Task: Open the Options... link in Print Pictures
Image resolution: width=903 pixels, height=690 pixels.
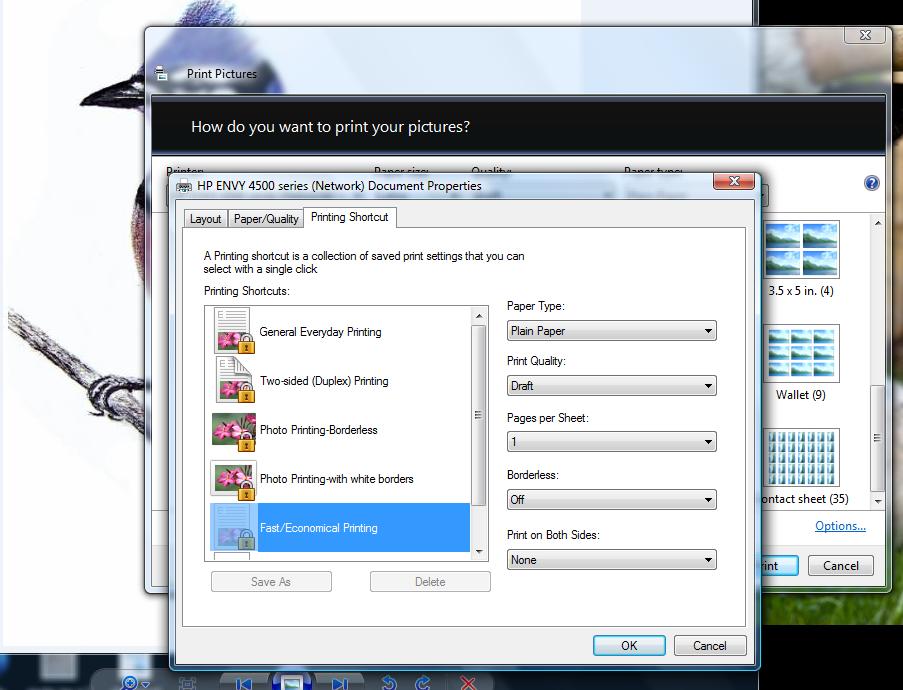Action: [840, 526]
